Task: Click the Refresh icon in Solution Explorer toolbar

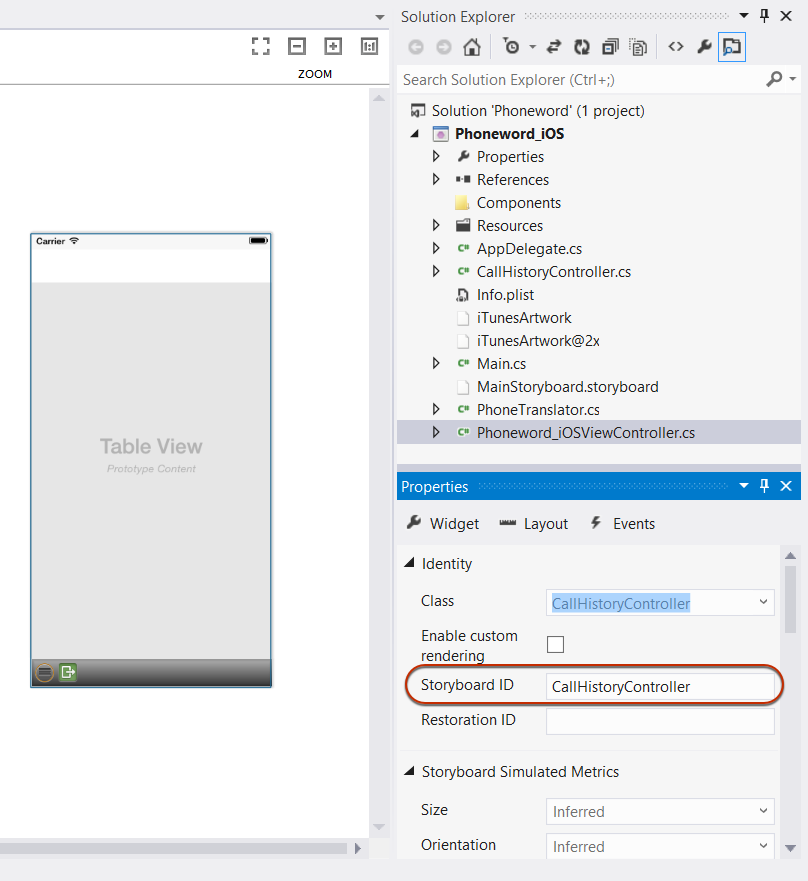Action: click(583, 47)
